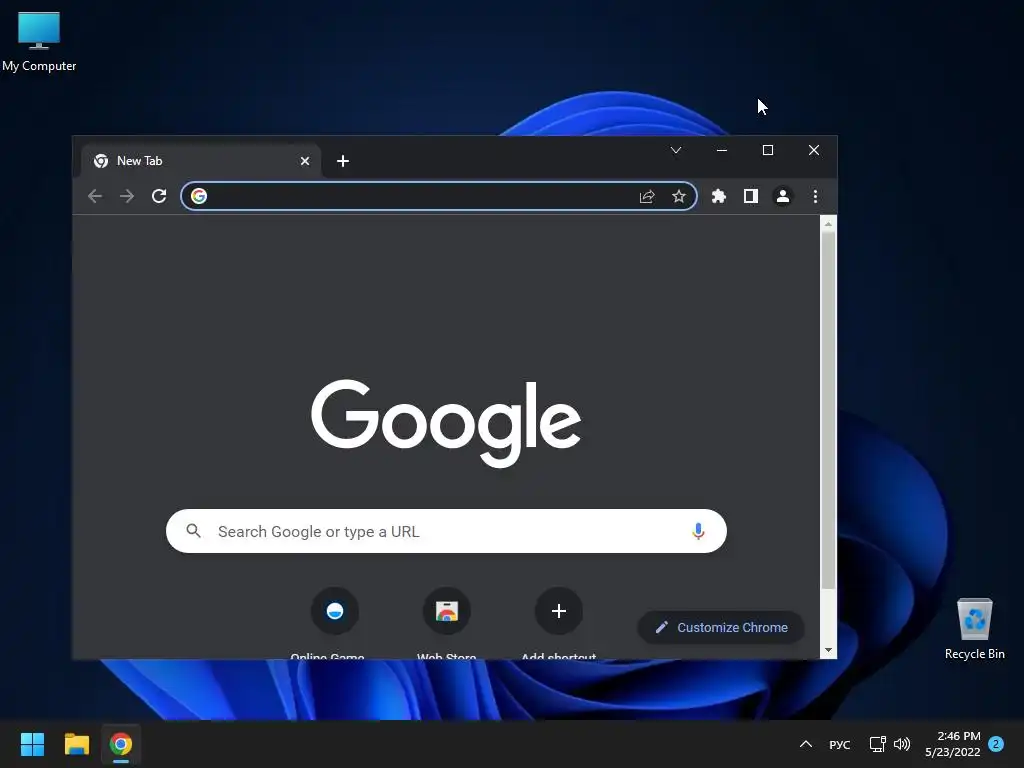
Task: Show hidden tray icons chevron
Action: pyautogui.click(x=806, y=744)
